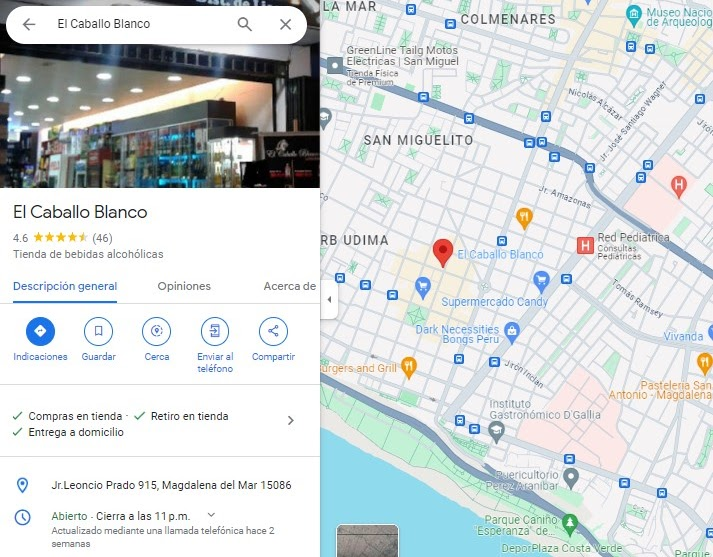This screenshot has width=713, height=557.
Task: Open the Acerca de tab
Action: [290, 286]
